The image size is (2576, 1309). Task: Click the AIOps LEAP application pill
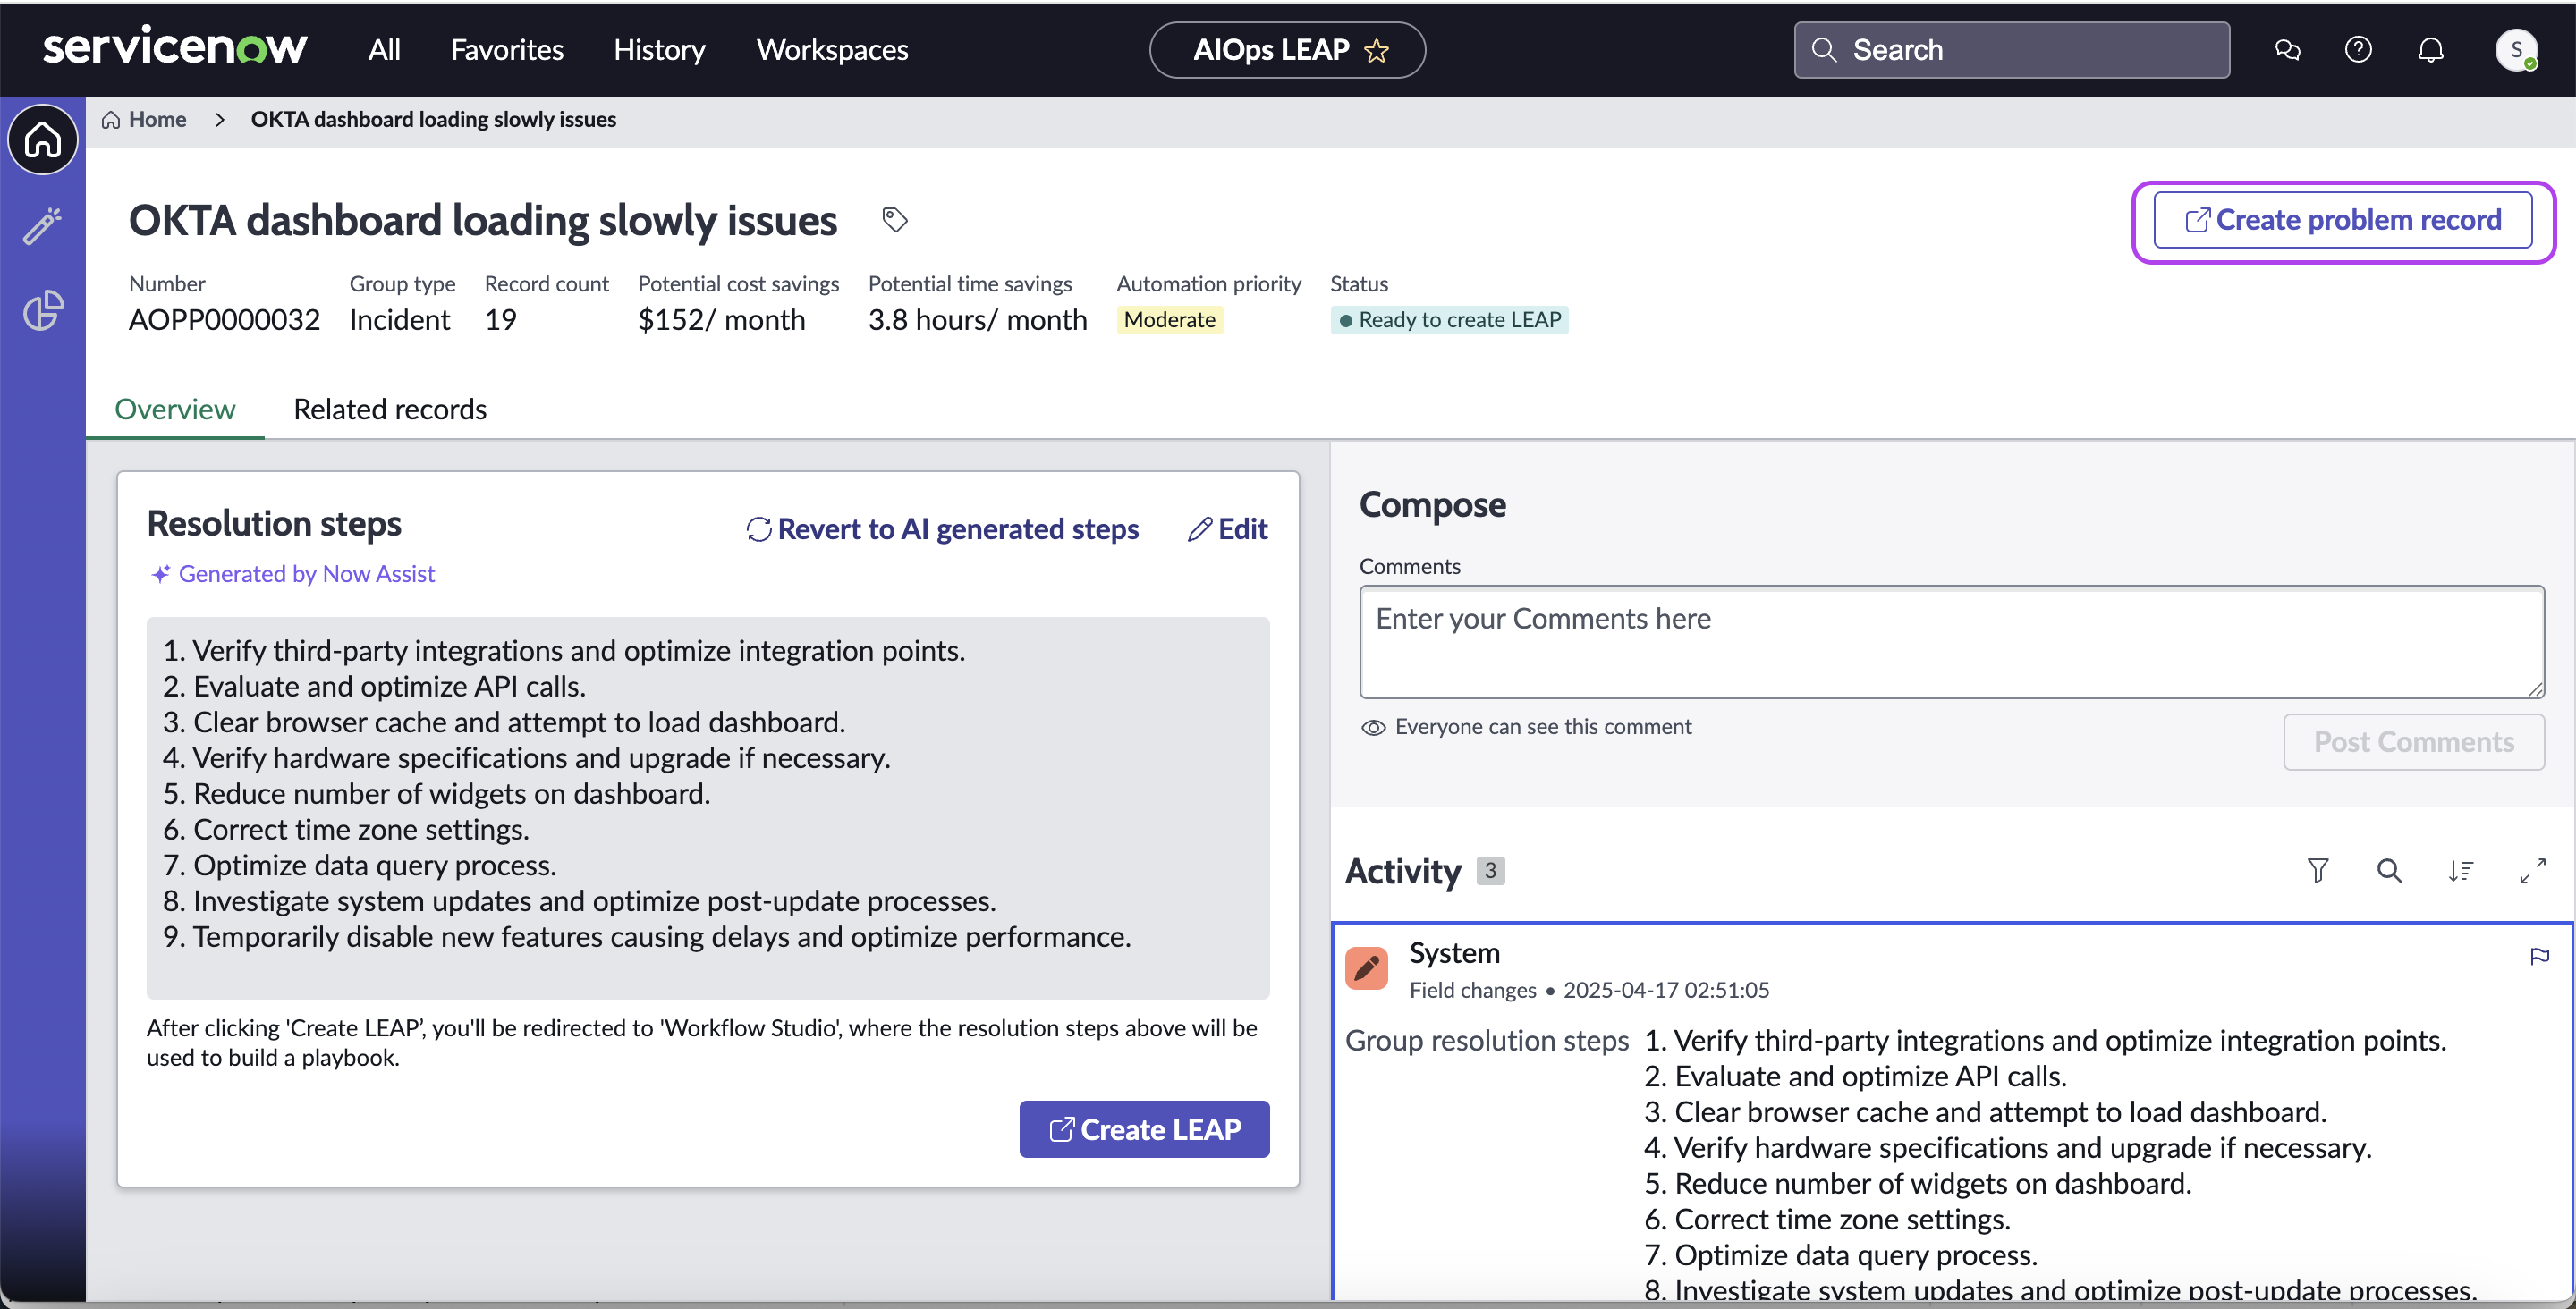coord(1287,50)
